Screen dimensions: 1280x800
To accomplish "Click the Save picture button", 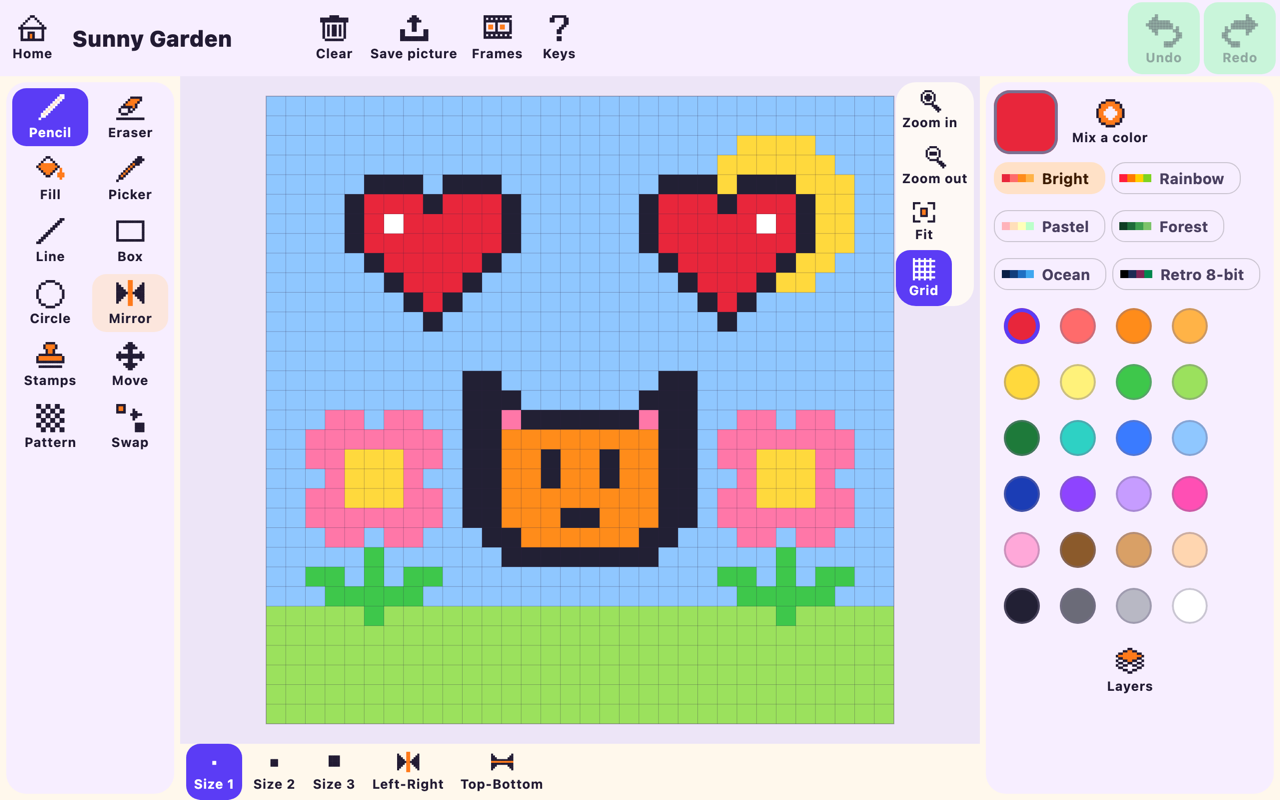I will [414, 38].
